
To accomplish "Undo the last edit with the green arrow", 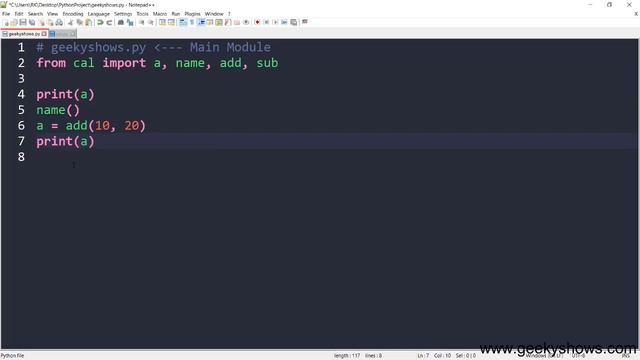I will 100,22.
